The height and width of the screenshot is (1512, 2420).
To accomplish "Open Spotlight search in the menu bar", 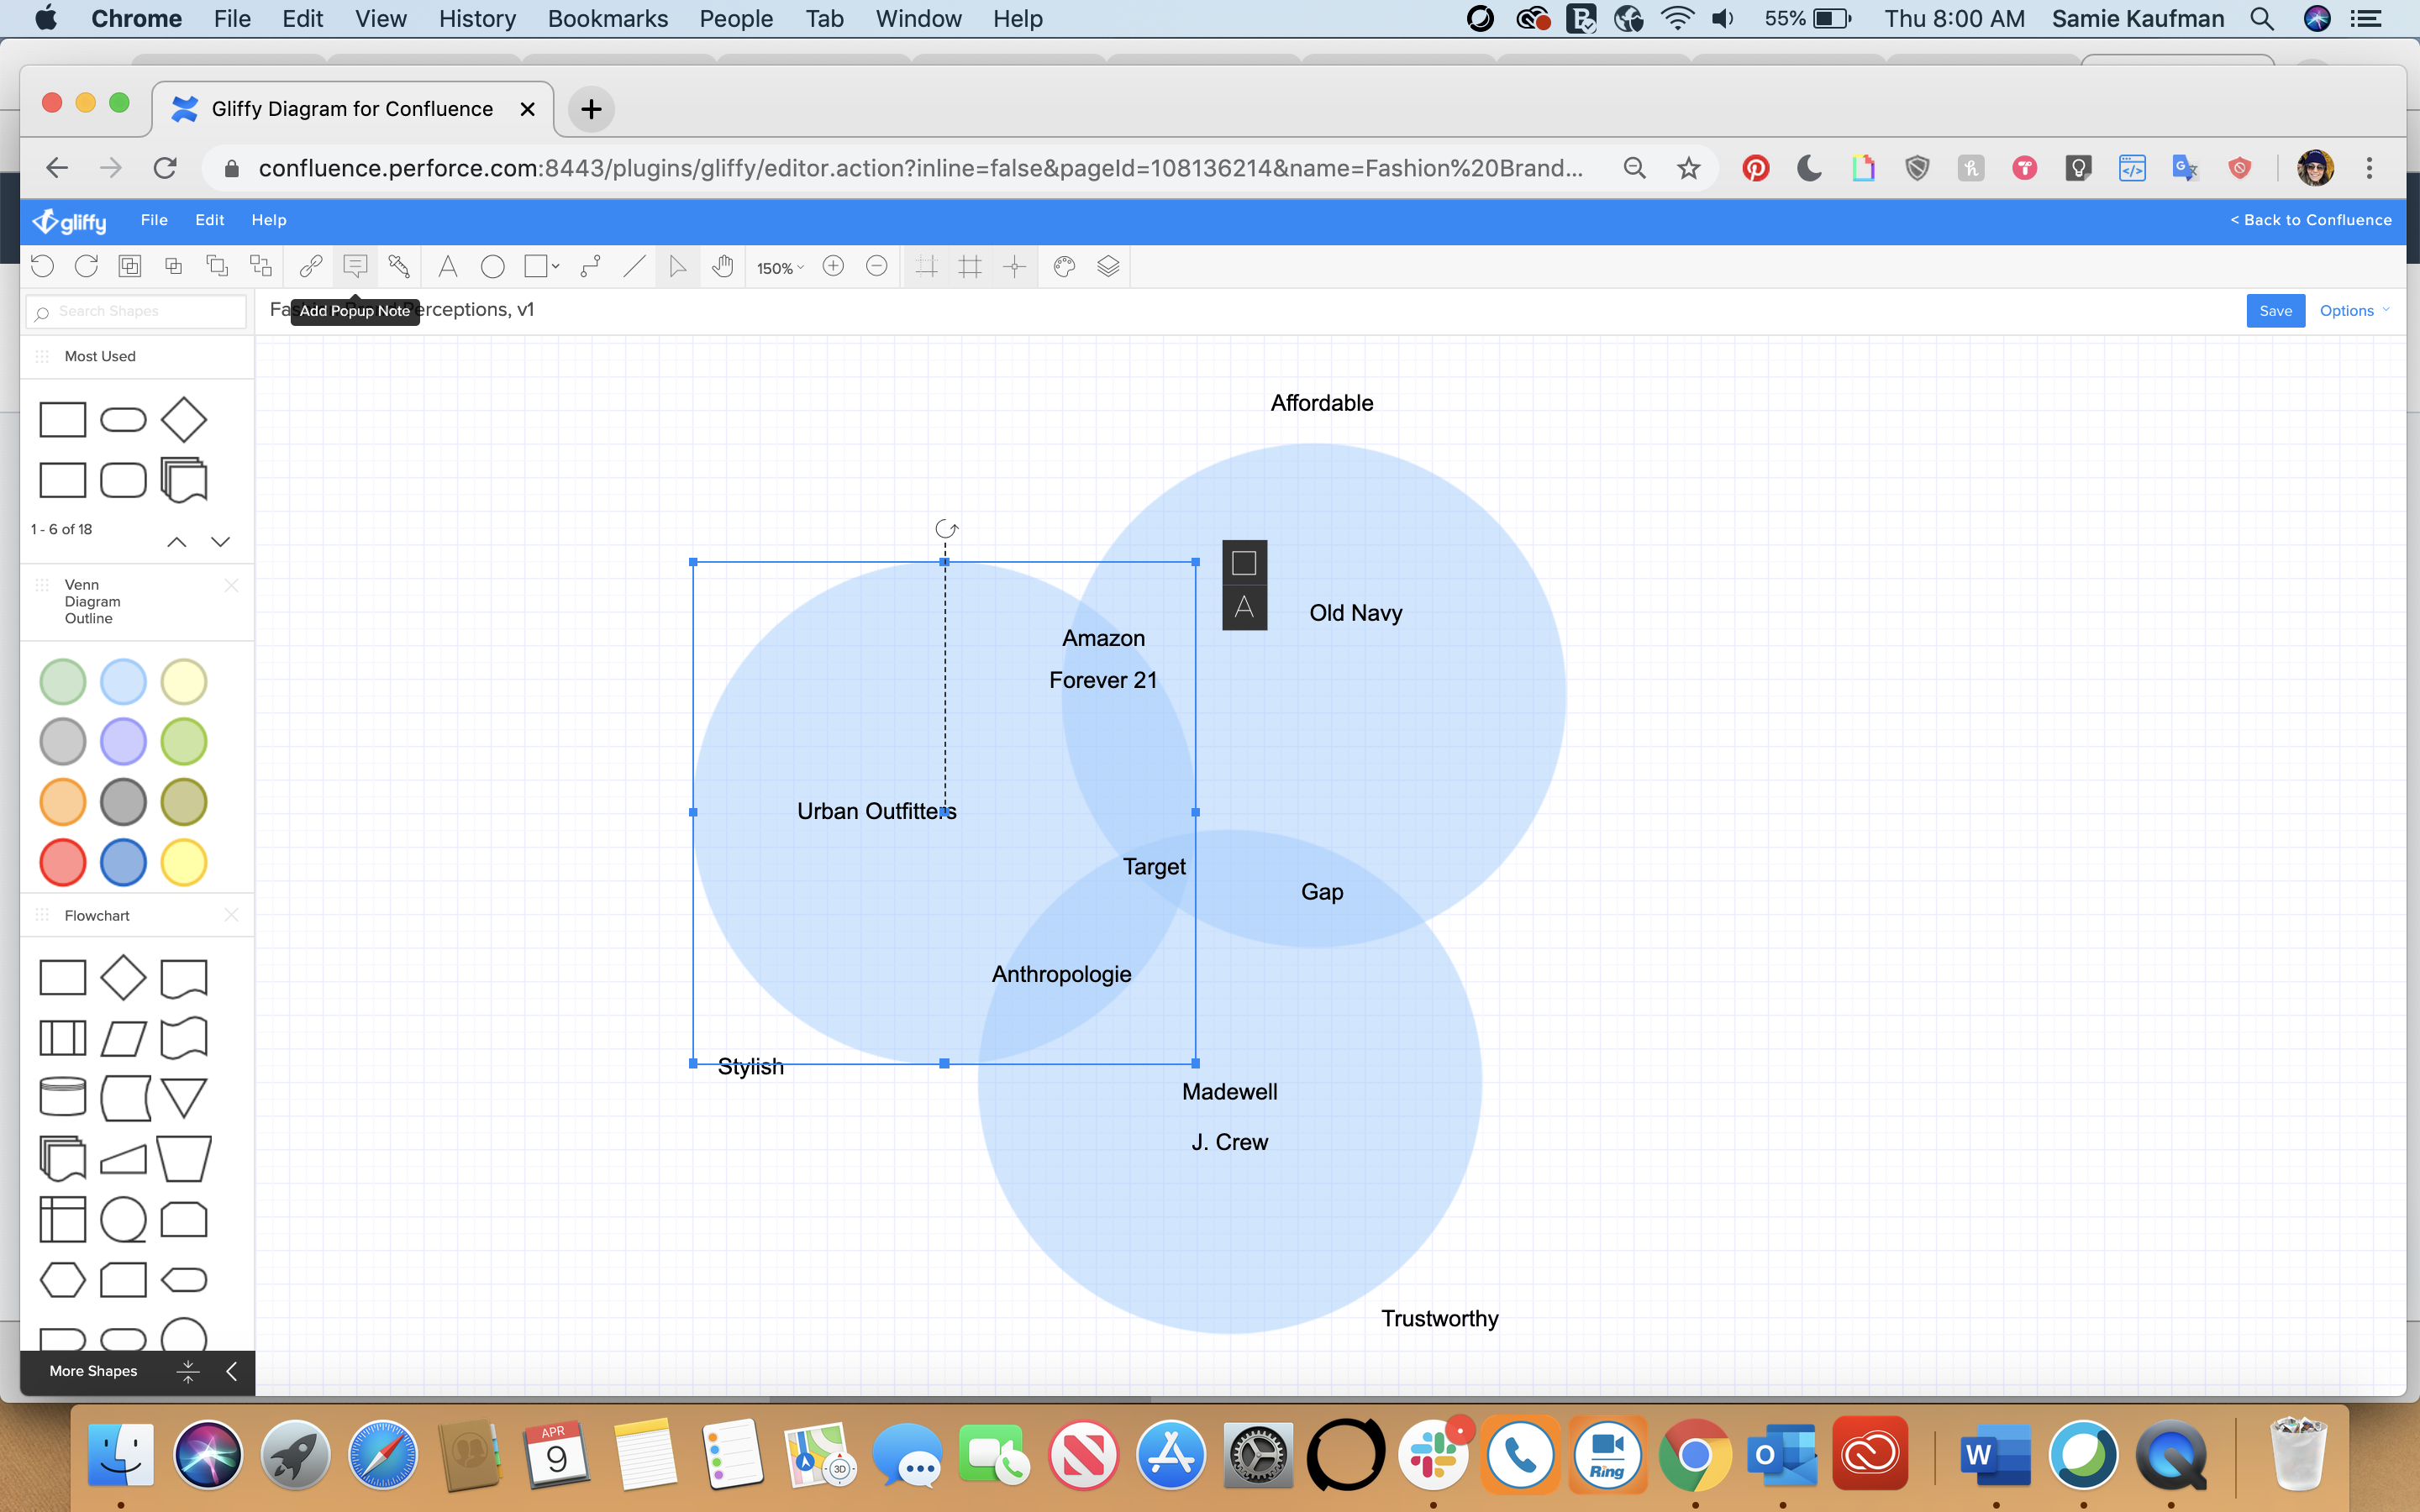I will 2262,19.
